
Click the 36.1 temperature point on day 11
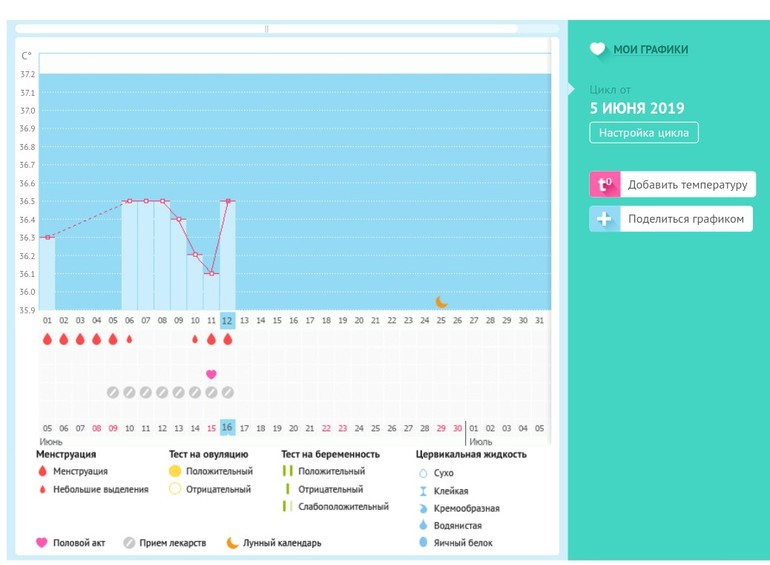point(211,273)
